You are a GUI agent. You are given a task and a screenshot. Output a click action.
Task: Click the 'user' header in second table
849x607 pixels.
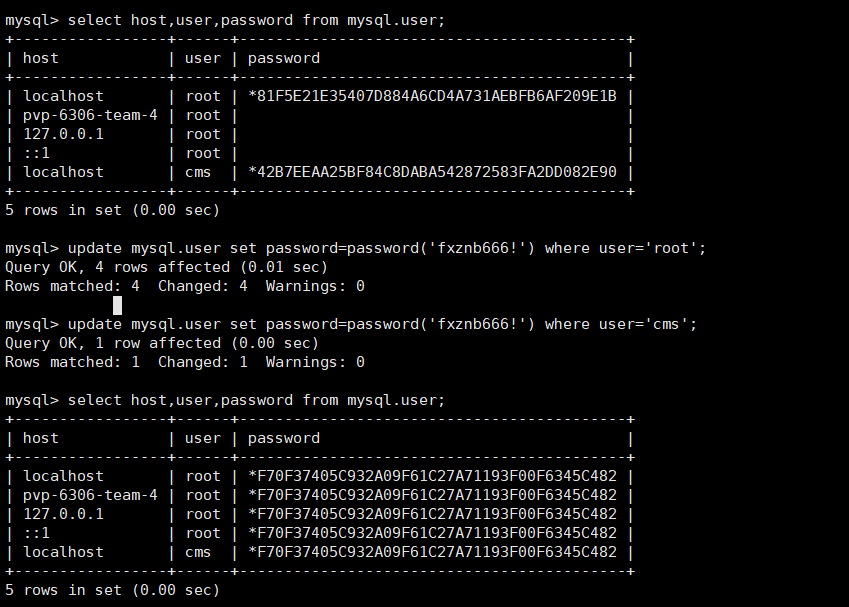point(203,439)
